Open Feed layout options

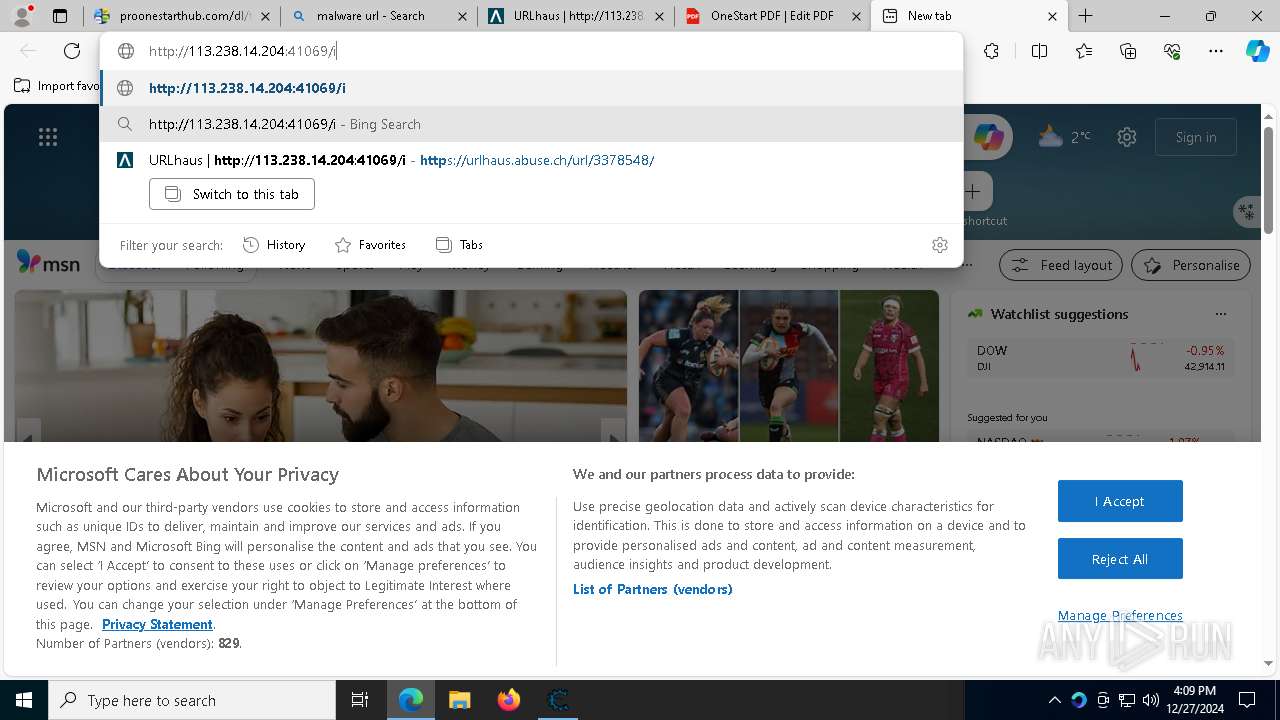click(1062, 265)
